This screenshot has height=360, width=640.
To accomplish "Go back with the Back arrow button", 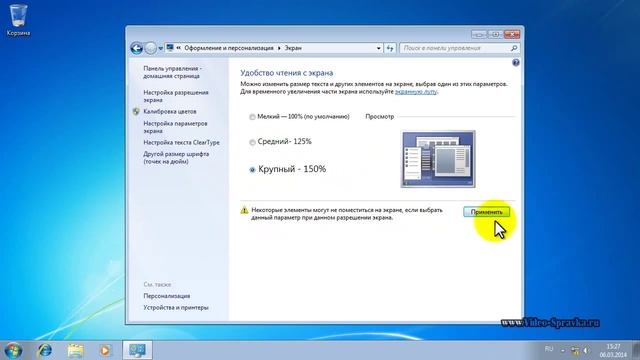I will pyautogui.click(x=137, y=48).
